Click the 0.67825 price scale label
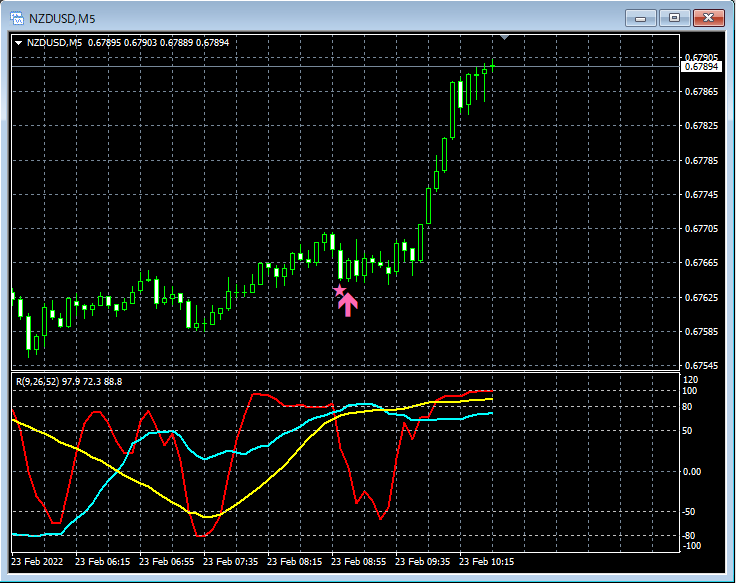Image resolution: width=737 pixels, height=583 pixels. point(701,126)
